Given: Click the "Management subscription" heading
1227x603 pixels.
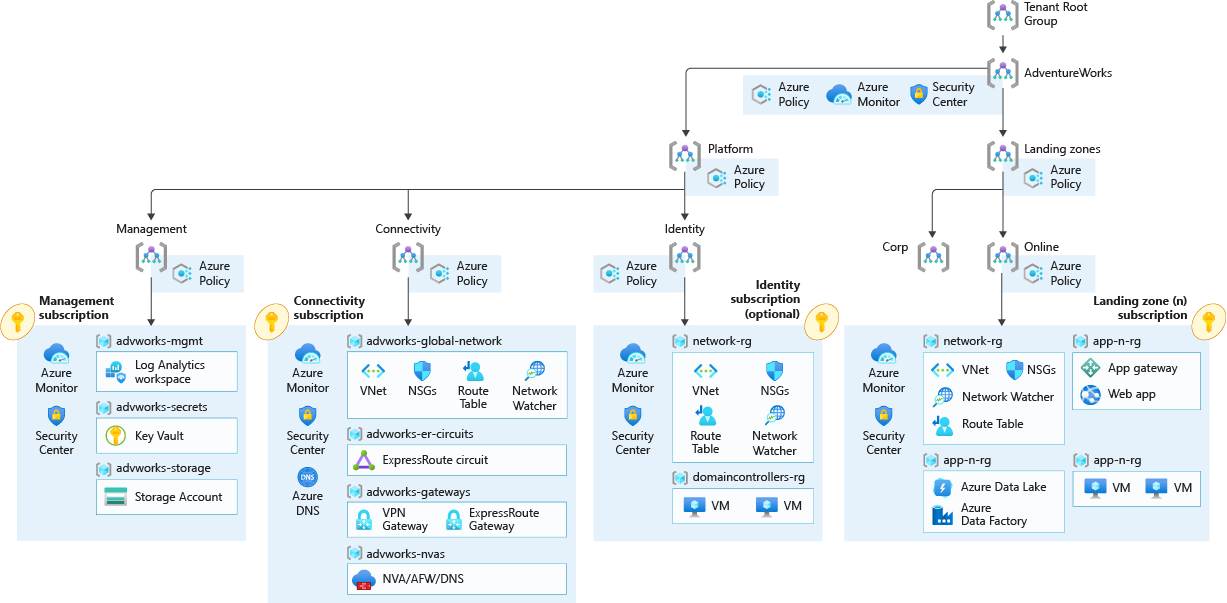Looking at the screenshot, I should point(76,308).
